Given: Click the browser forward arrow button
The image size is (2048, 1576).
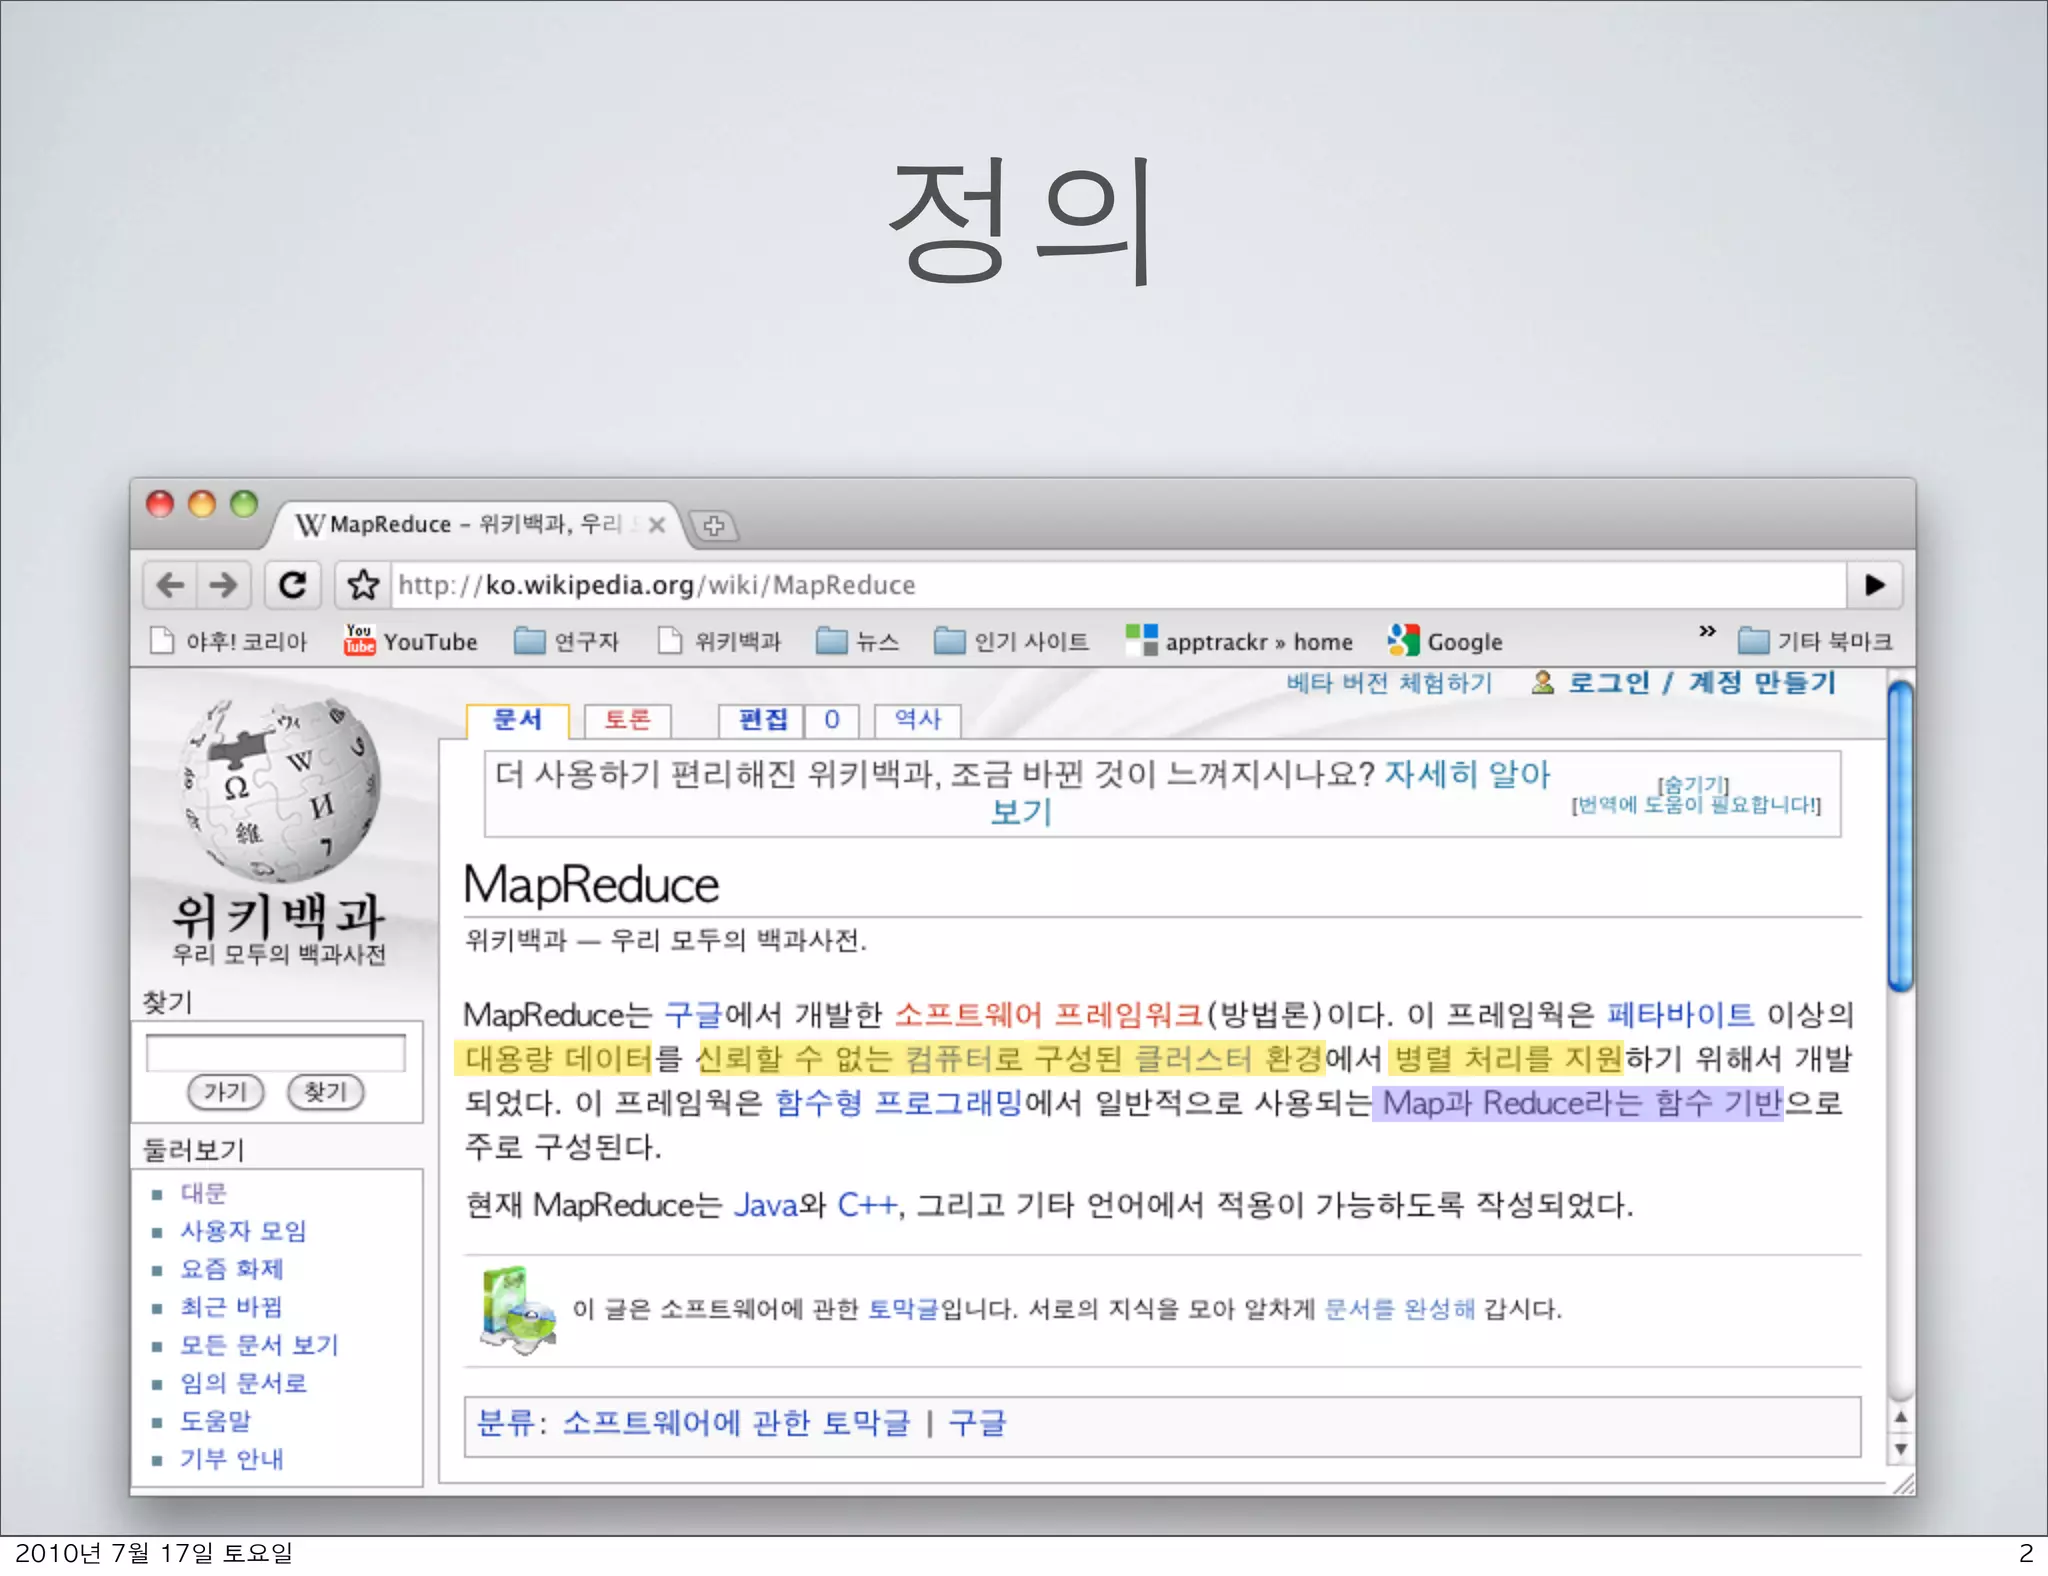Looking at the screenshot, I should pos(223,584).
